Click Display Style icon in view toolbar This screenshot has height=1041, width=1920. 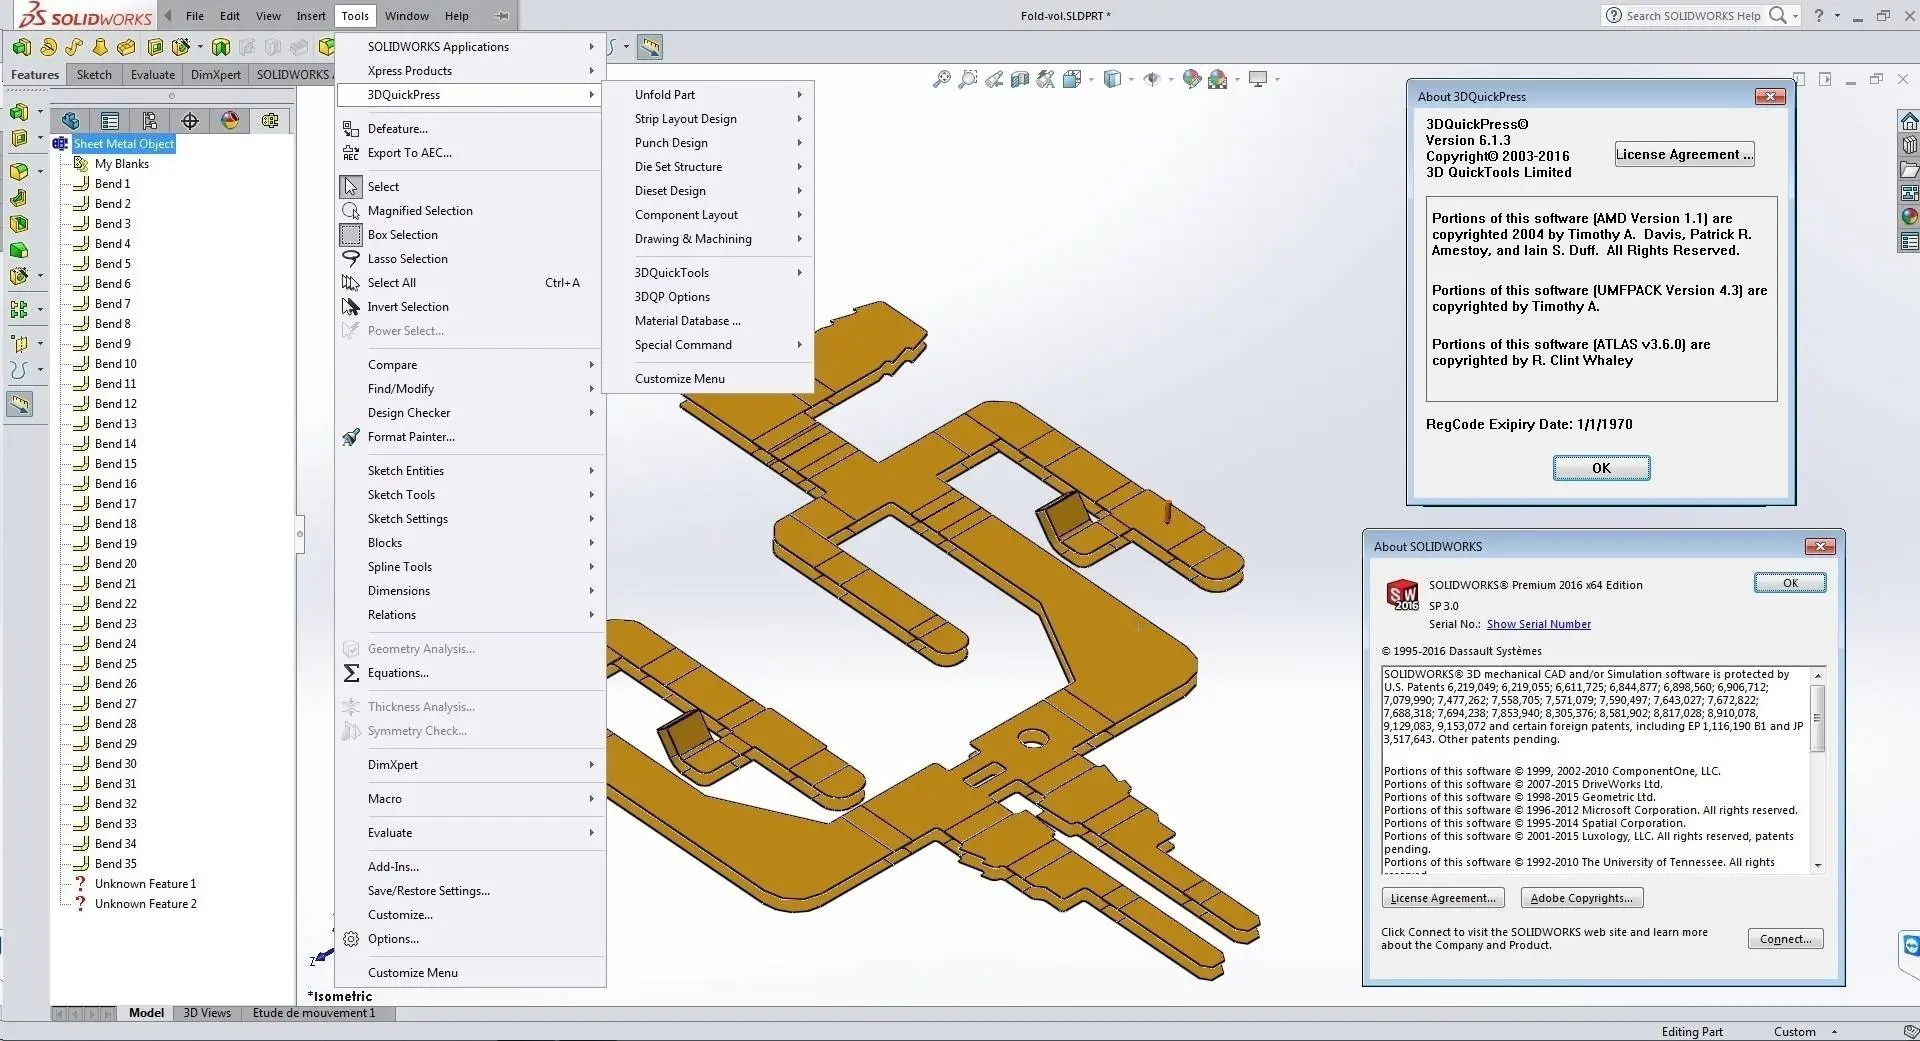1112,79
